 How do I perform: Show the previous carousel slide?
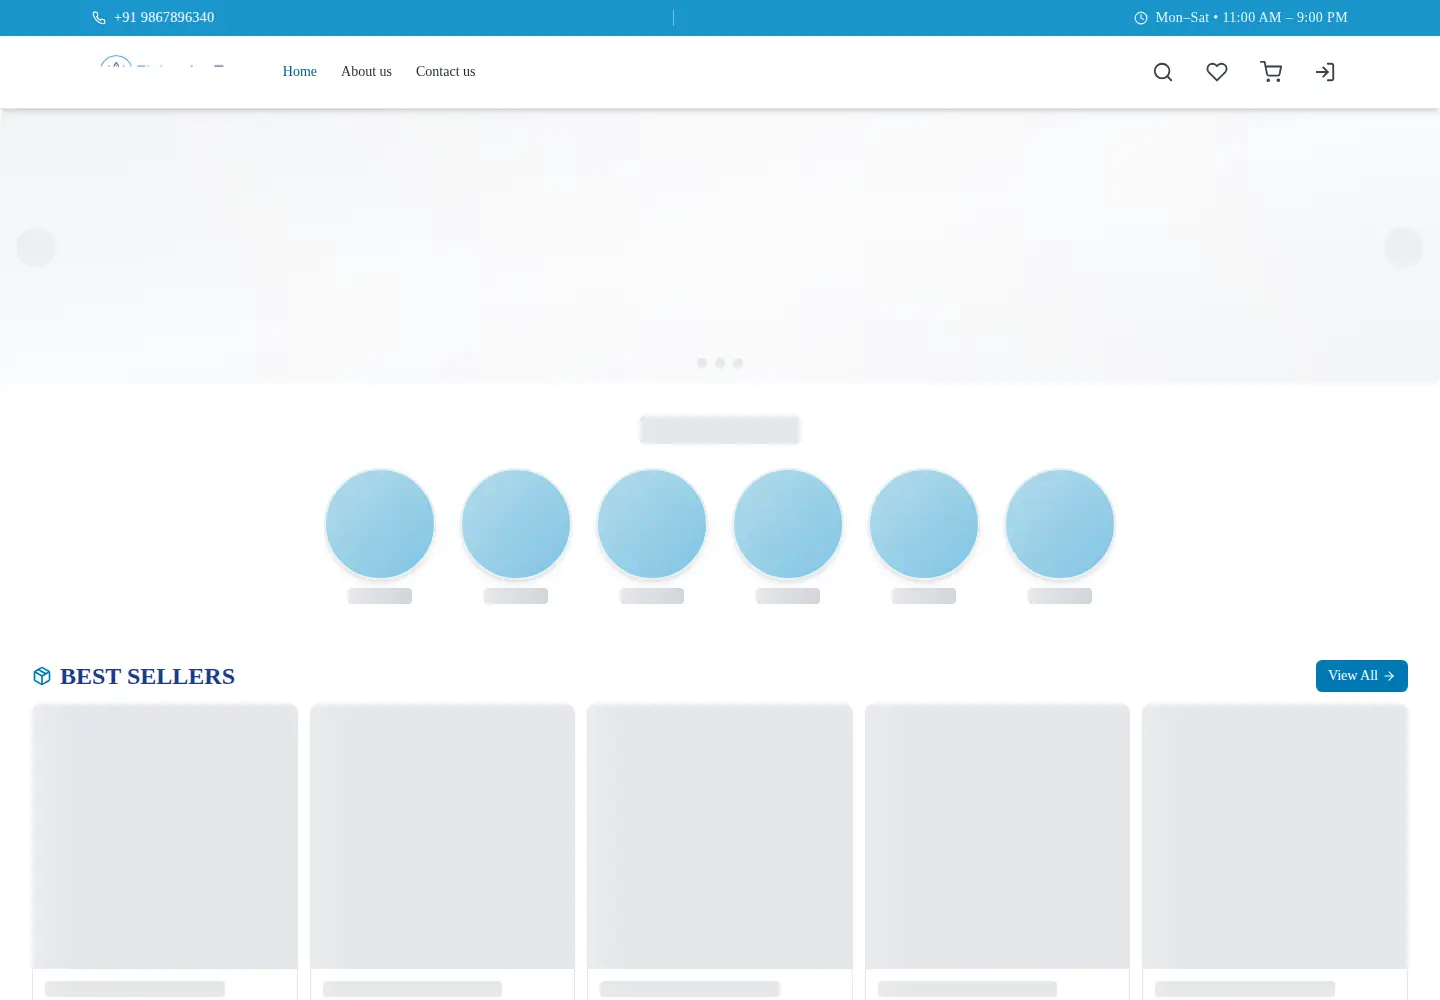(36, 247)
